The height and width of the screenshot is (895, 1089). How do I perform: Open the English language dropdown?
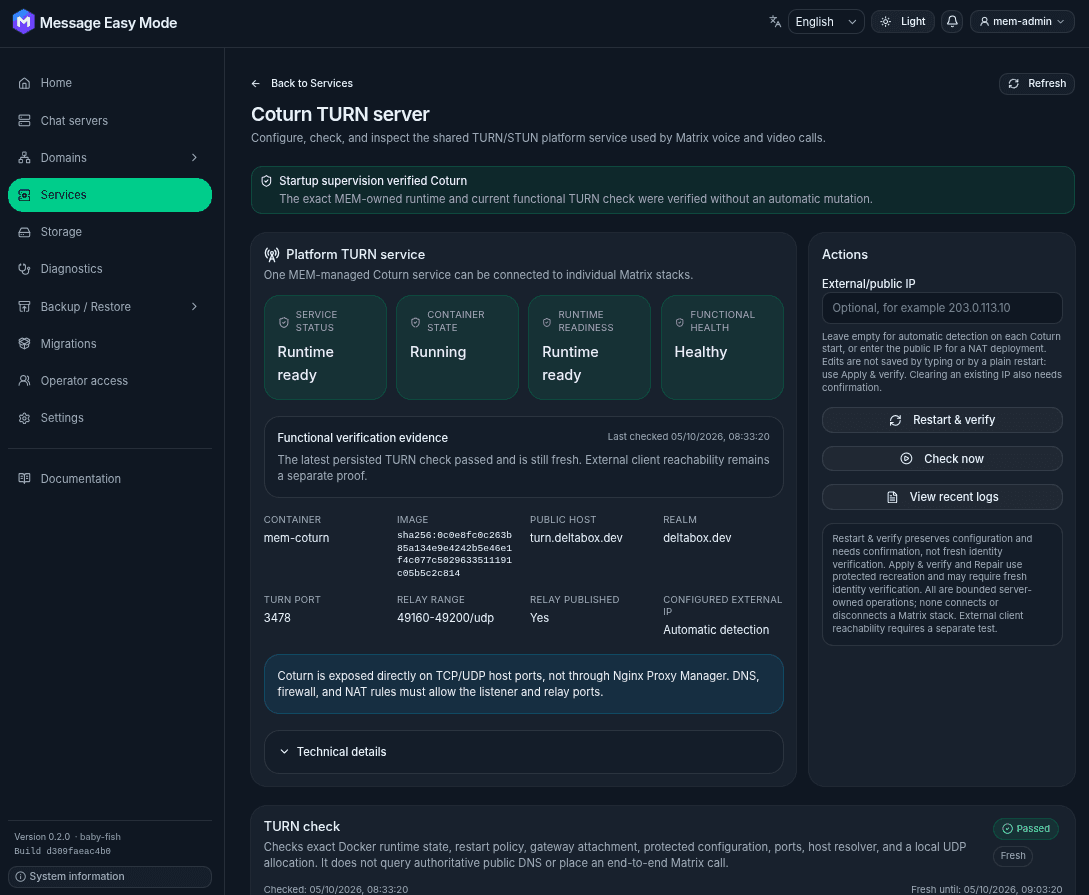point(826,22)
